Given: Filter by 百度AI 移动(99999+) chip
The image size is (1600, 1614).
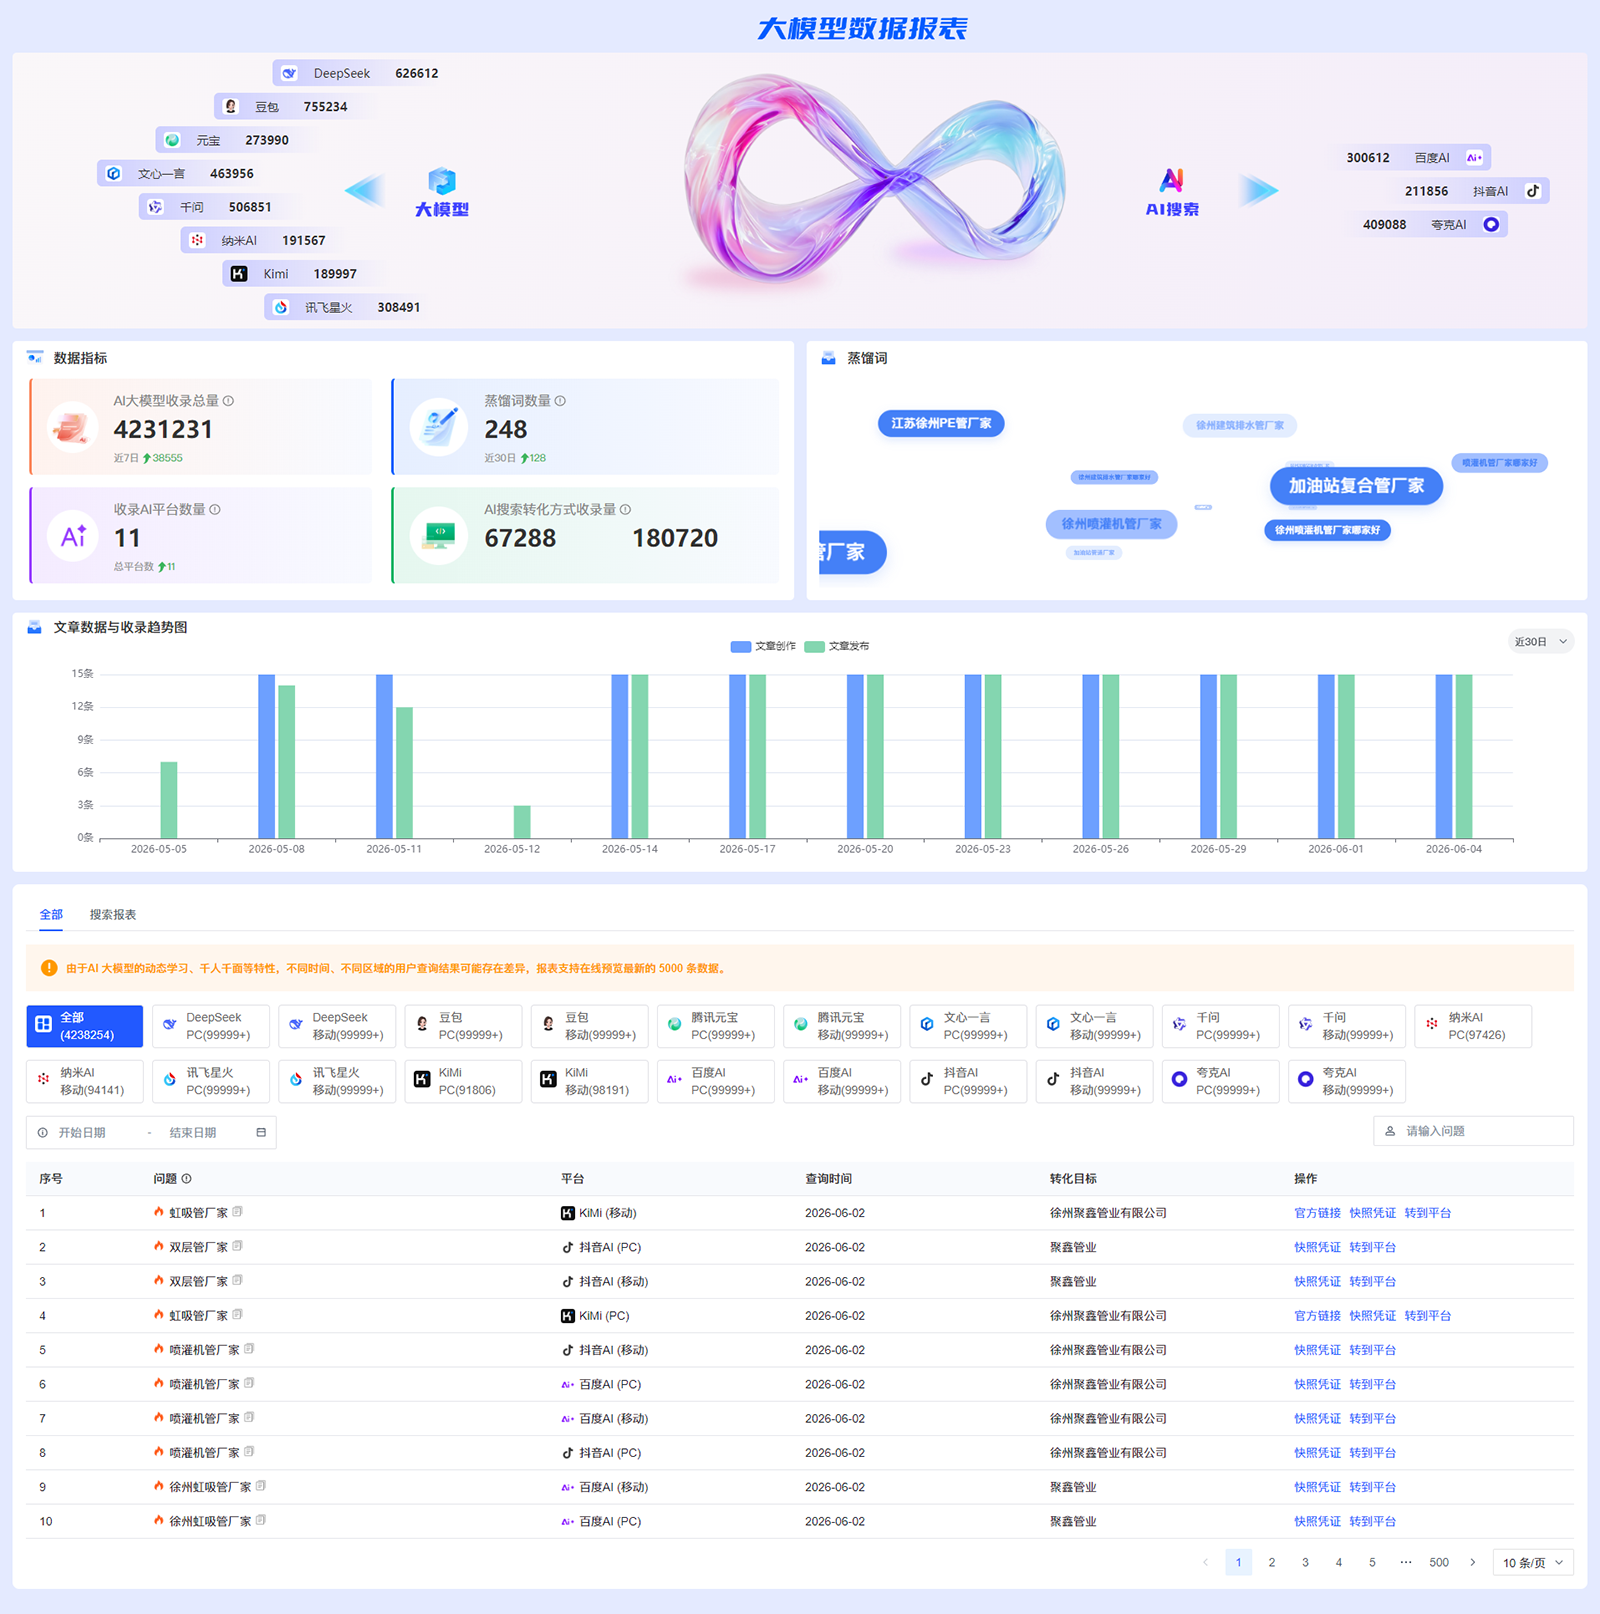Looking at the screenshot, I should 842,1081.
